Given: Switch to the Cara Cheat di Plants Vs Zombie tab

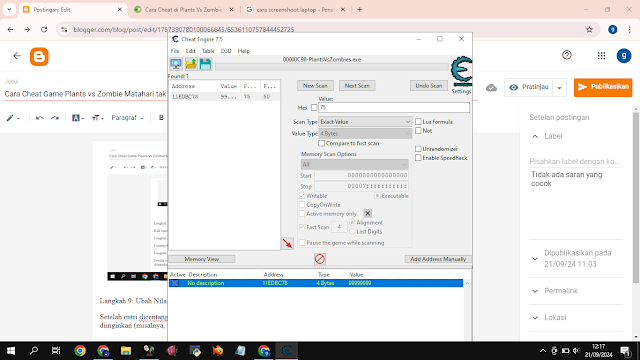Looking at the screenshot, I should click(184, 9).
